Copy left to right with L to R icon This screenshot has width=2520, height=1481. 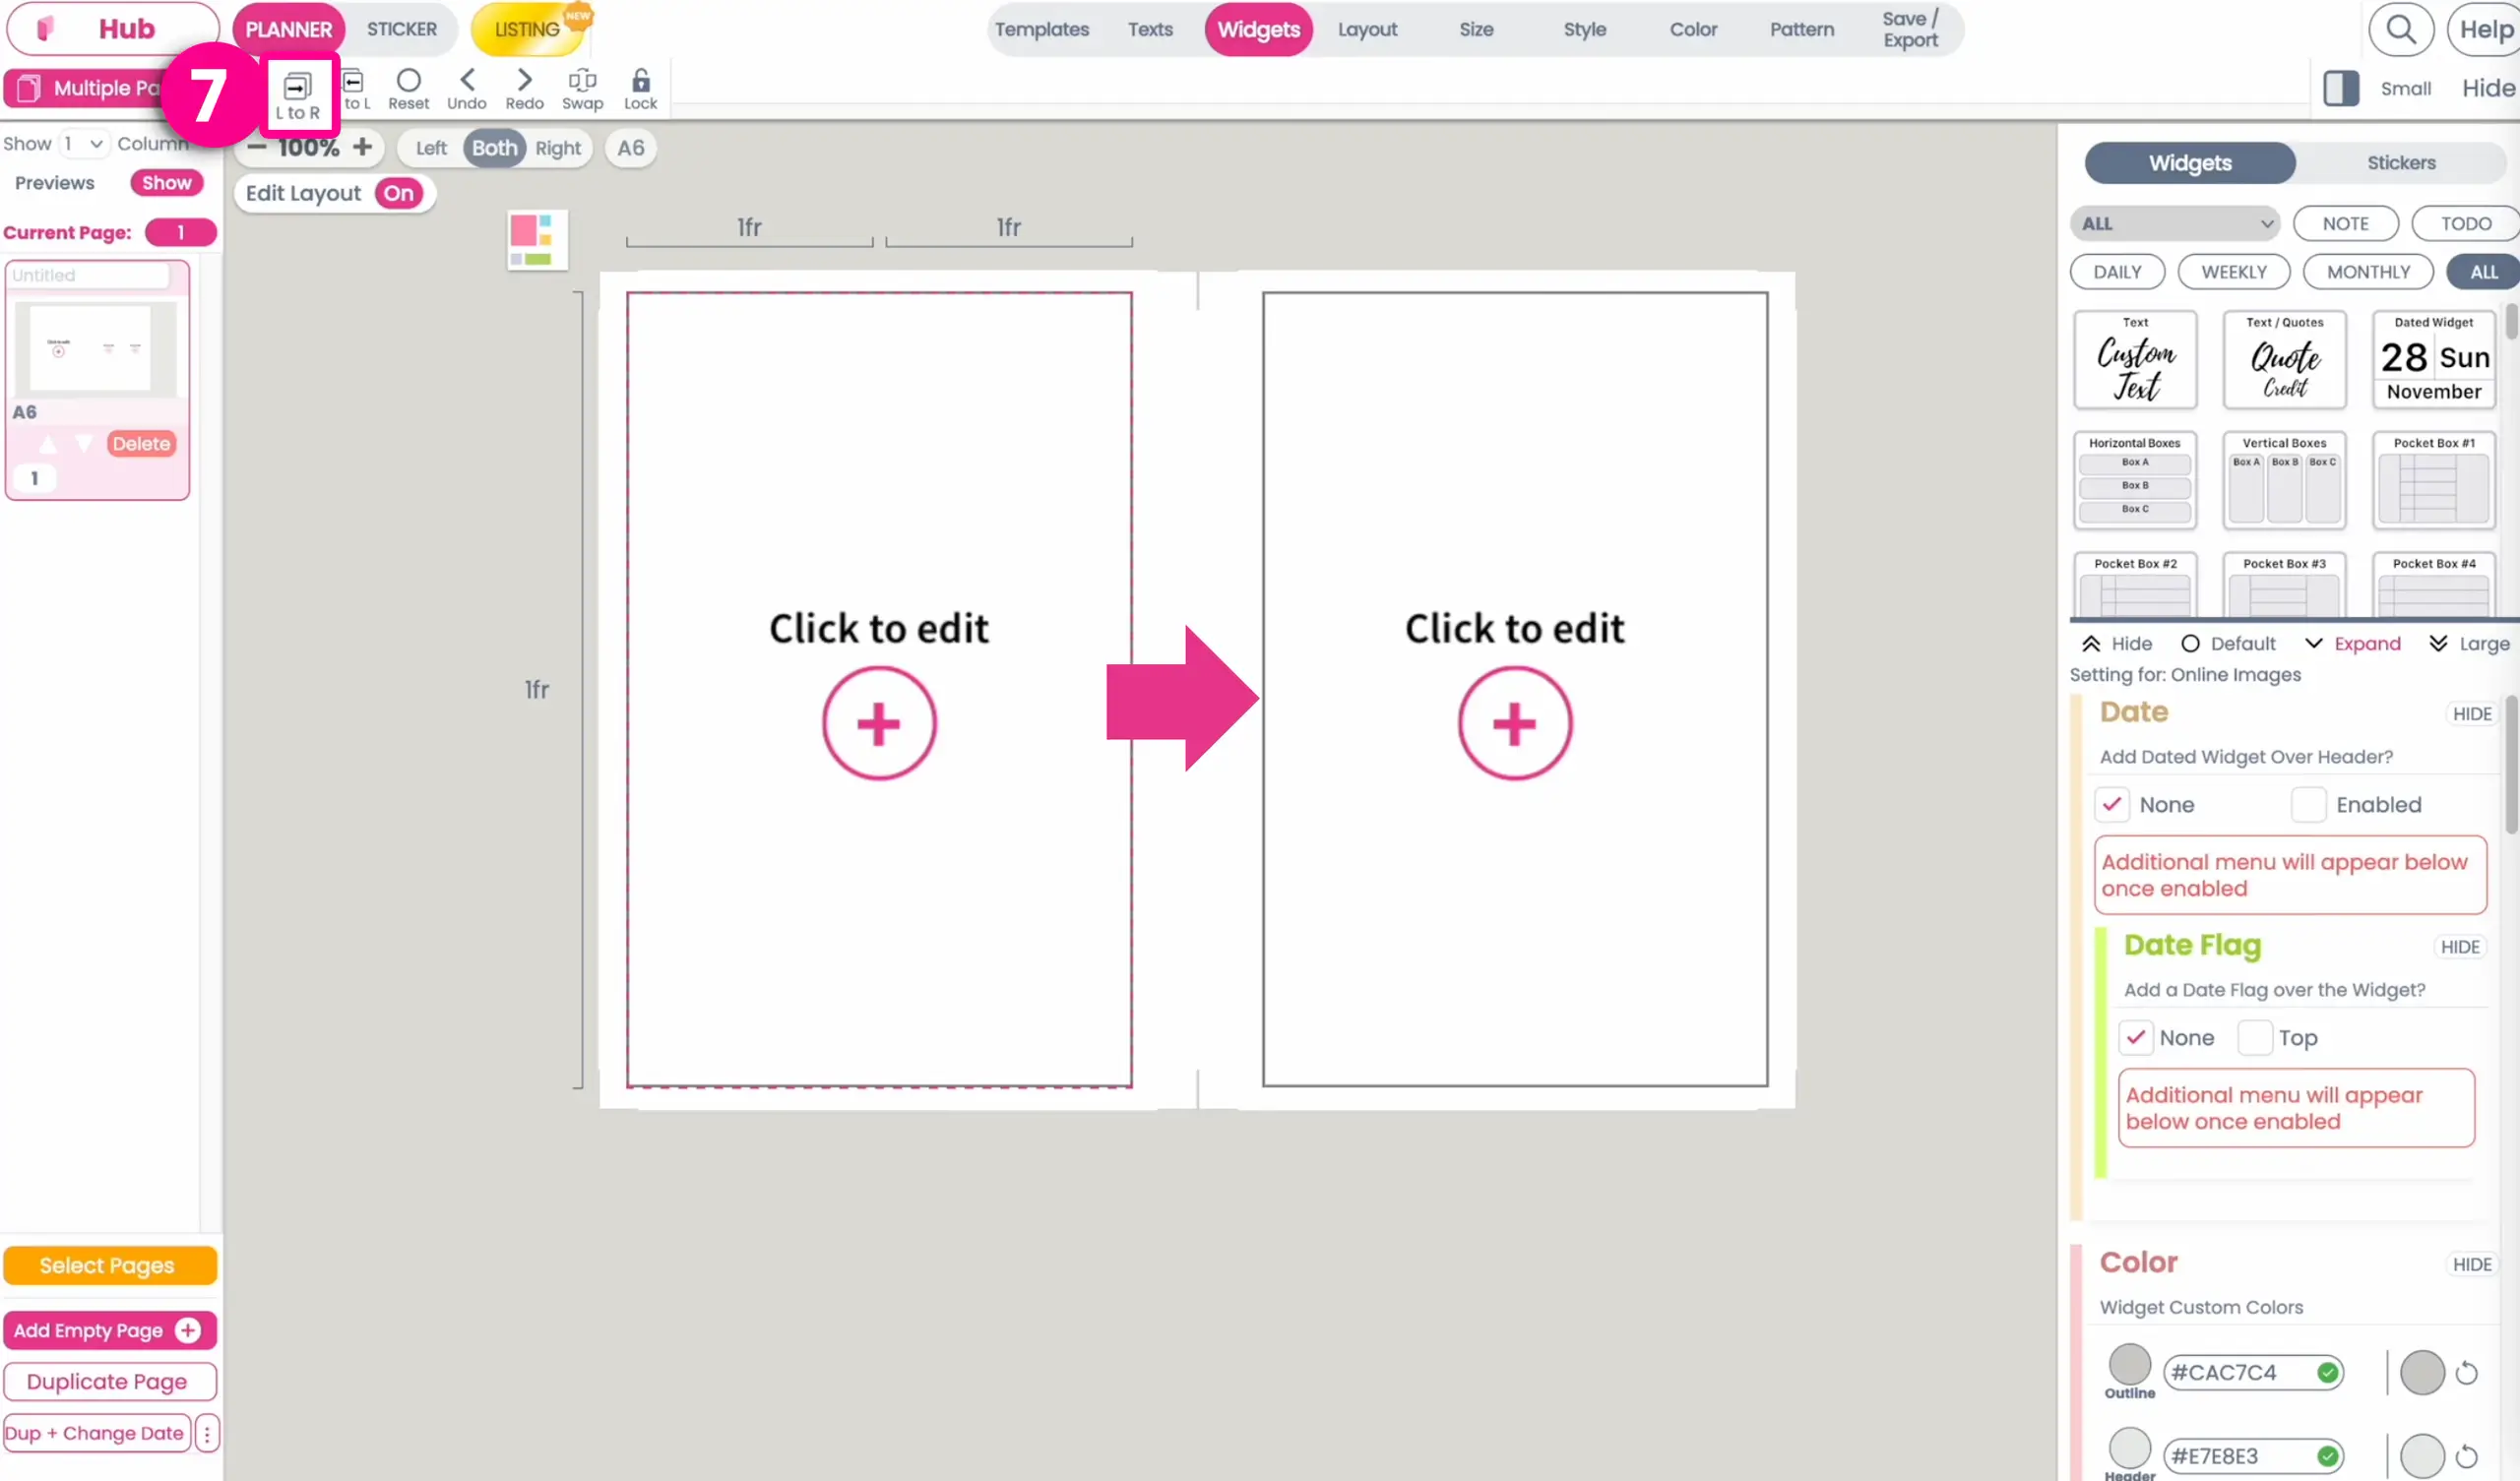click(297, 95)
